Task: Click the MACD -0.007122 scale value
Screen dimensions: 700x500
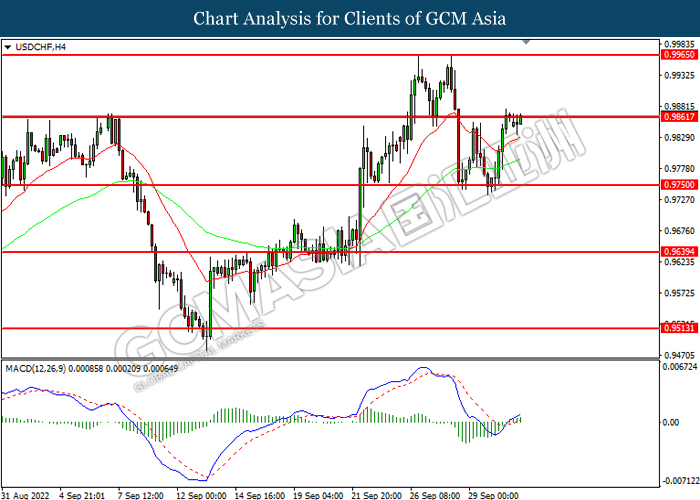Action: tap(681, 481)
